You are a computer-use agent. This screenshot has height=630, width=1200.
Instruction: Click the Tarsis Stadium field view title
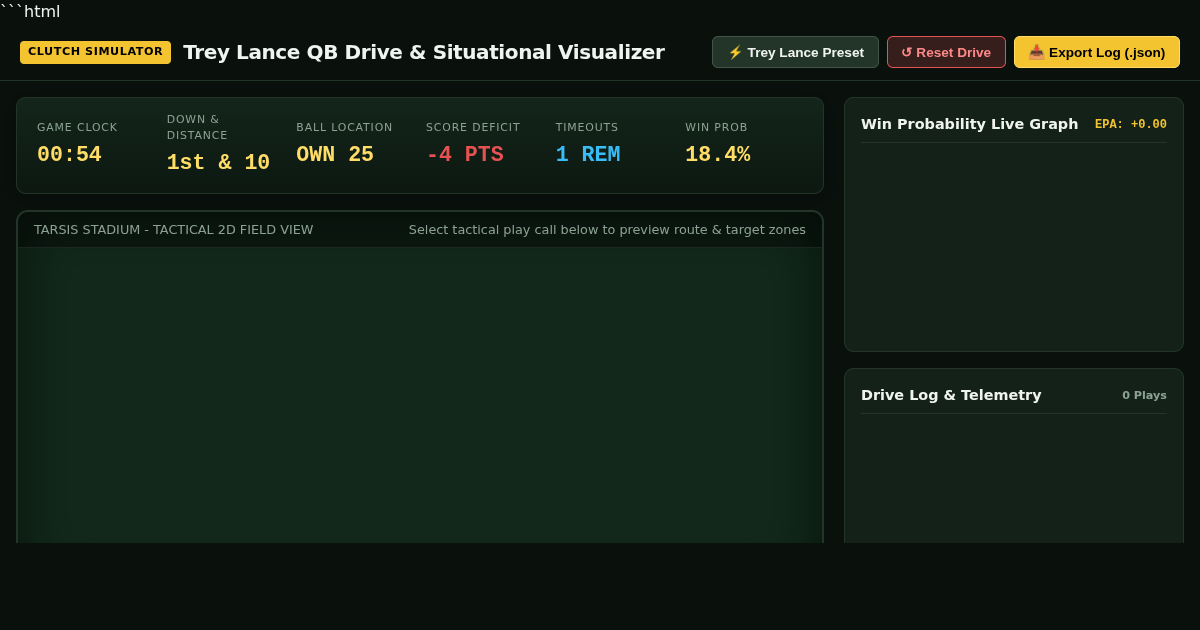point(174,230)
